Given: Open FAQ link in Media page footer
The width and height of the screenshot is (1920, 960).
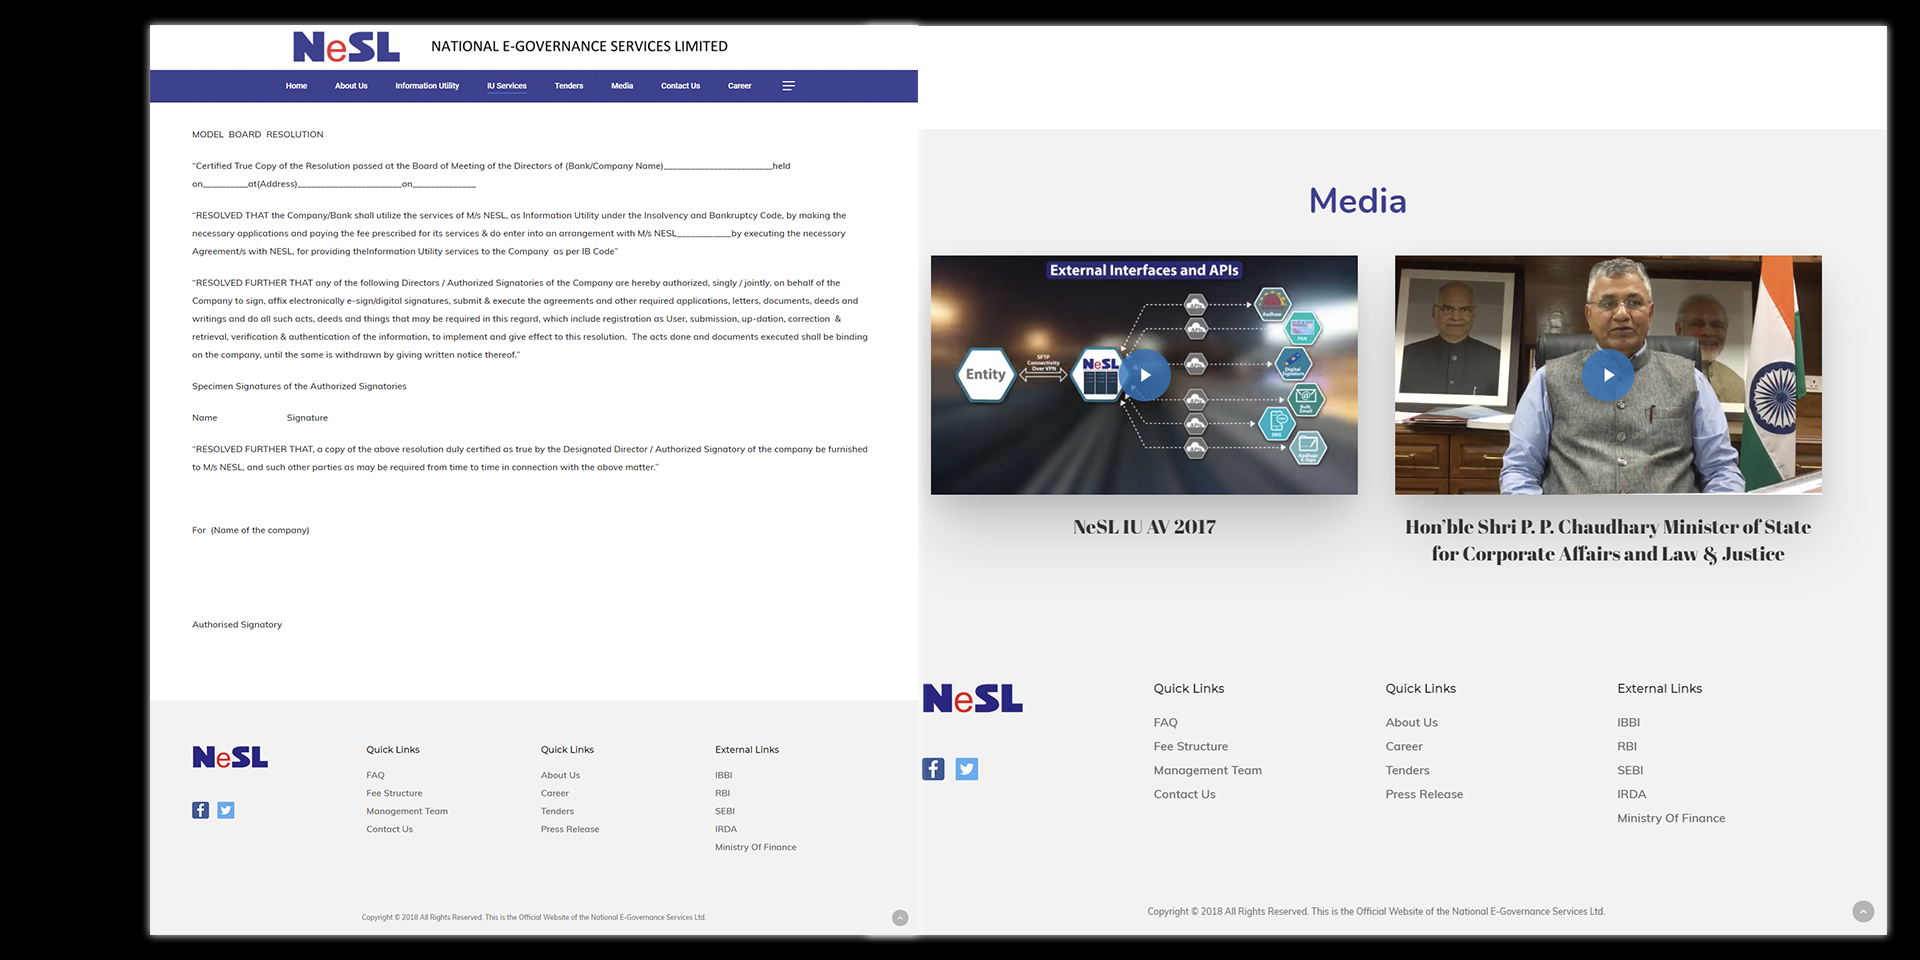Looking at the screenshot, I should 1165,722.
